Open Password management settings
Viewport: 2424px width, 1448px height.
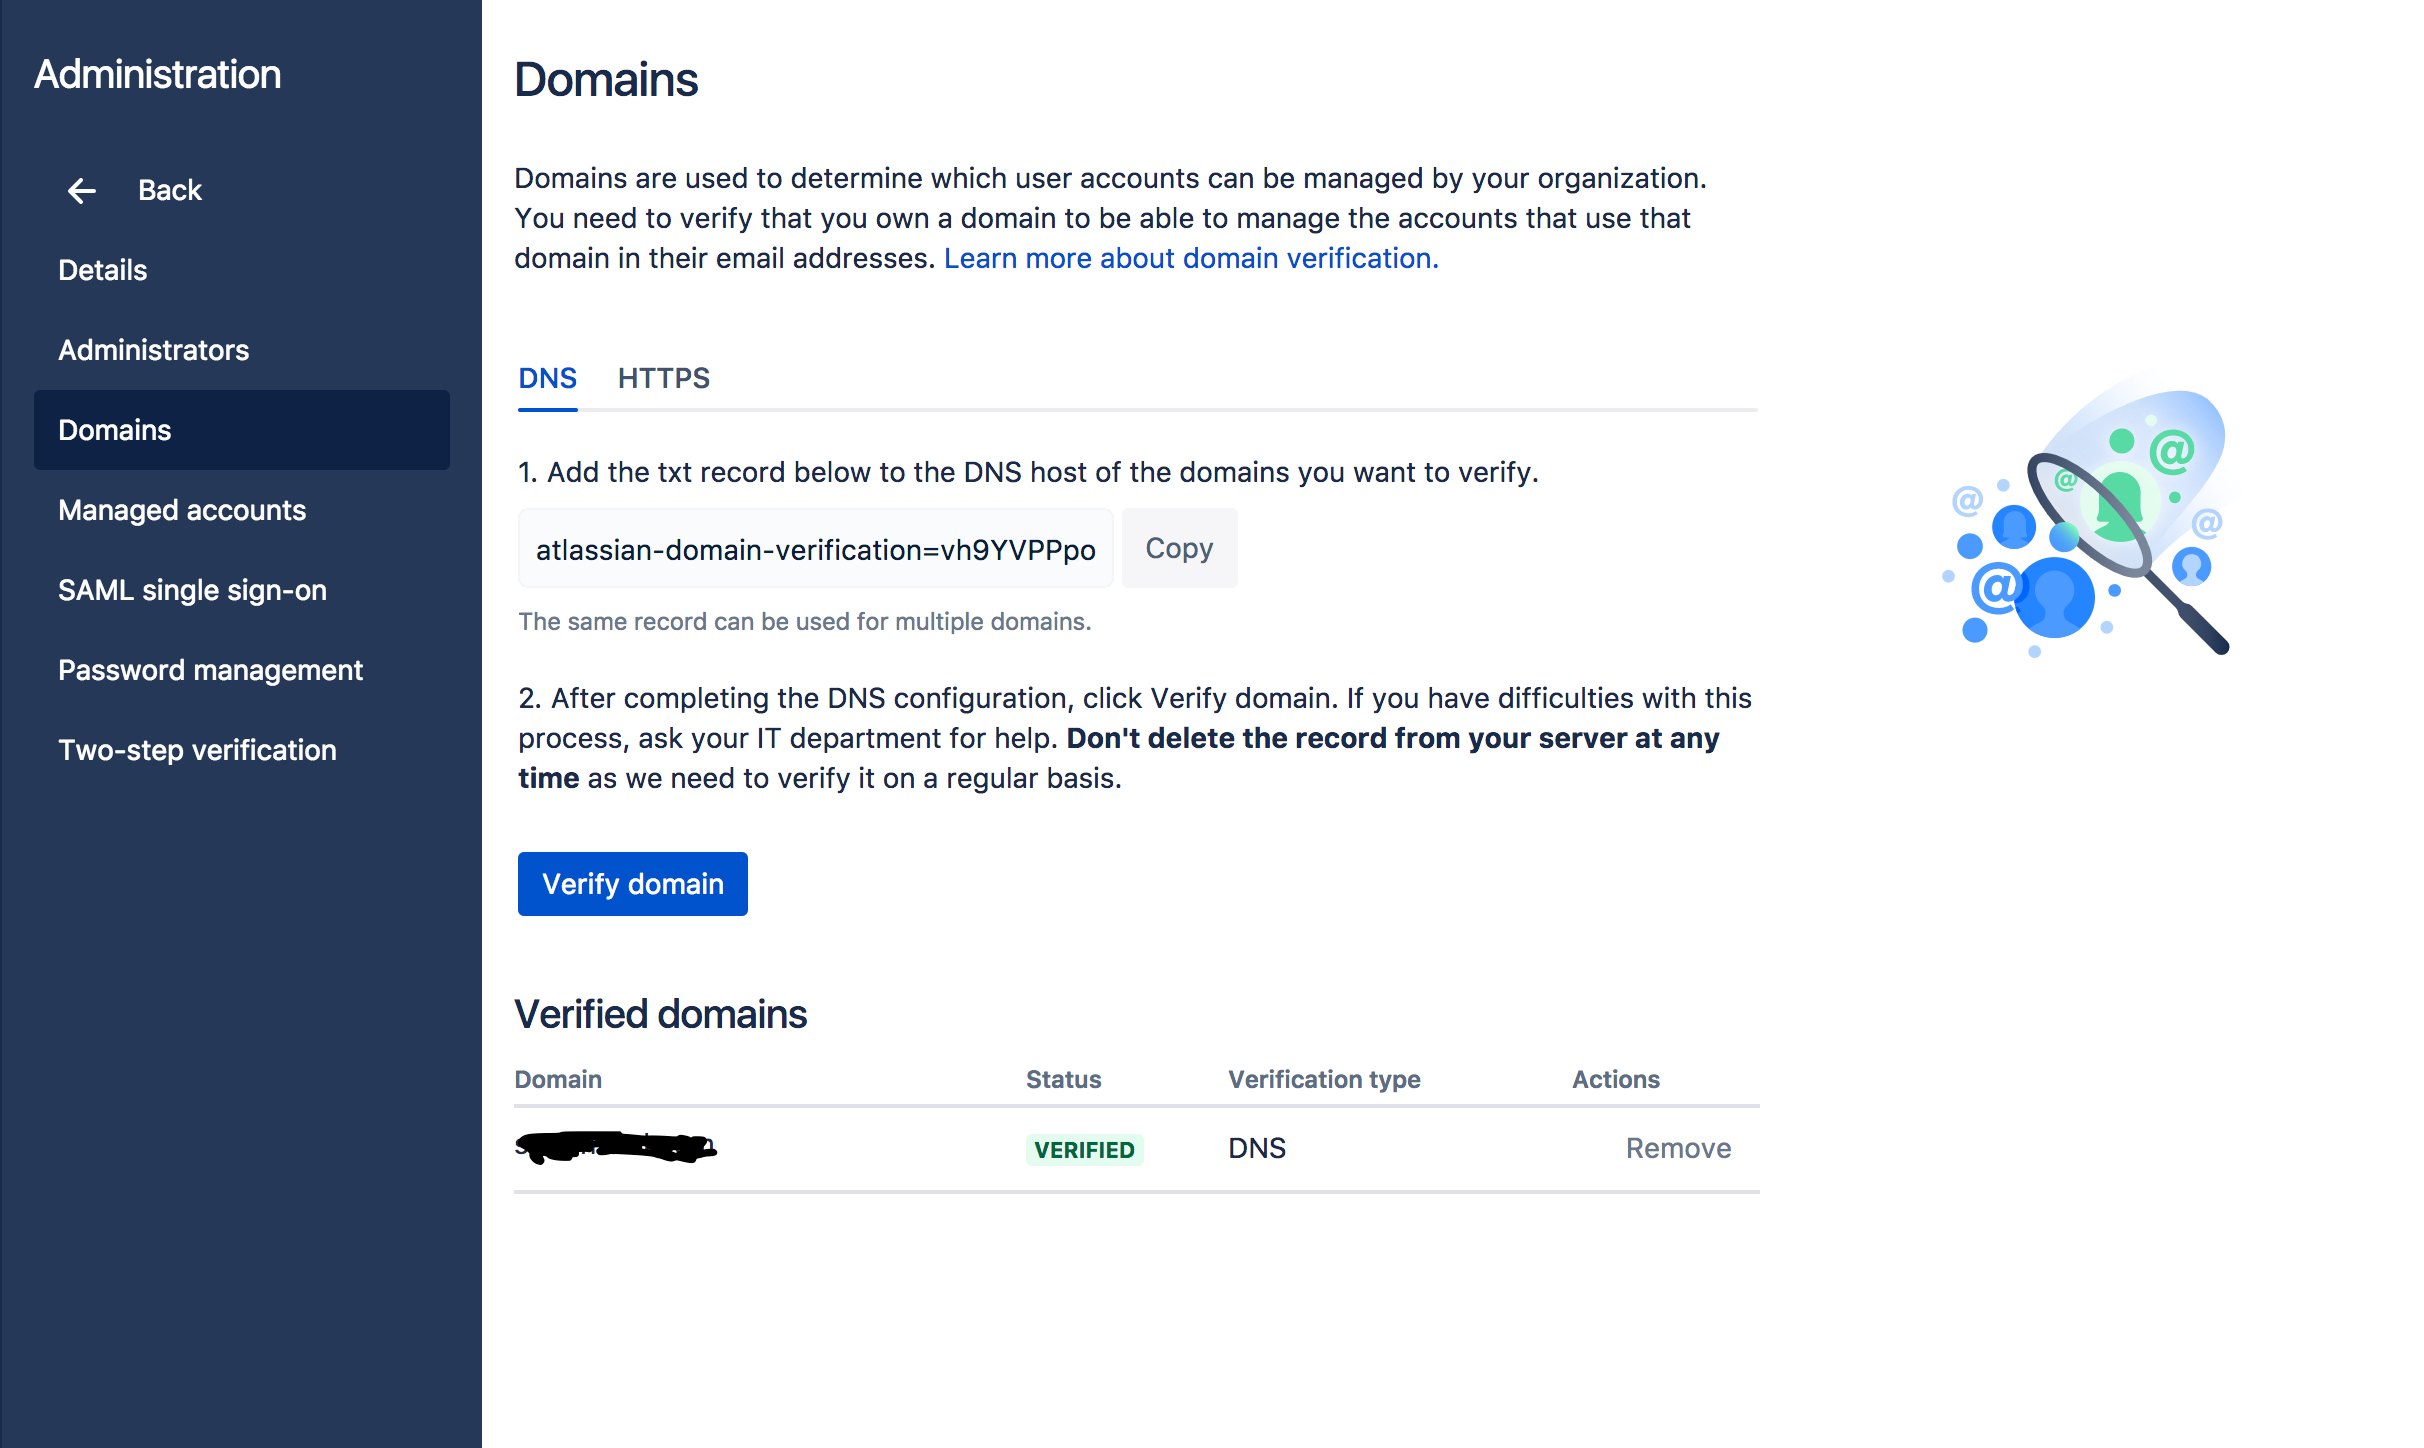click(x=211, y=670)
